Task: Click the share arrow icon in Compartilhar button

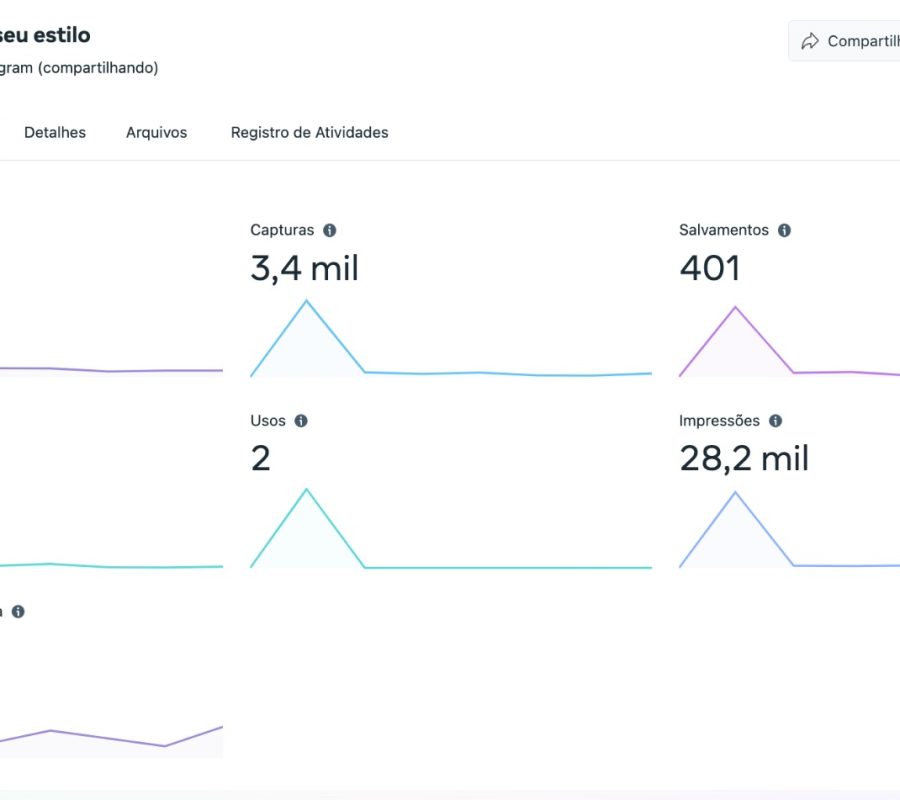Action: 810,41
